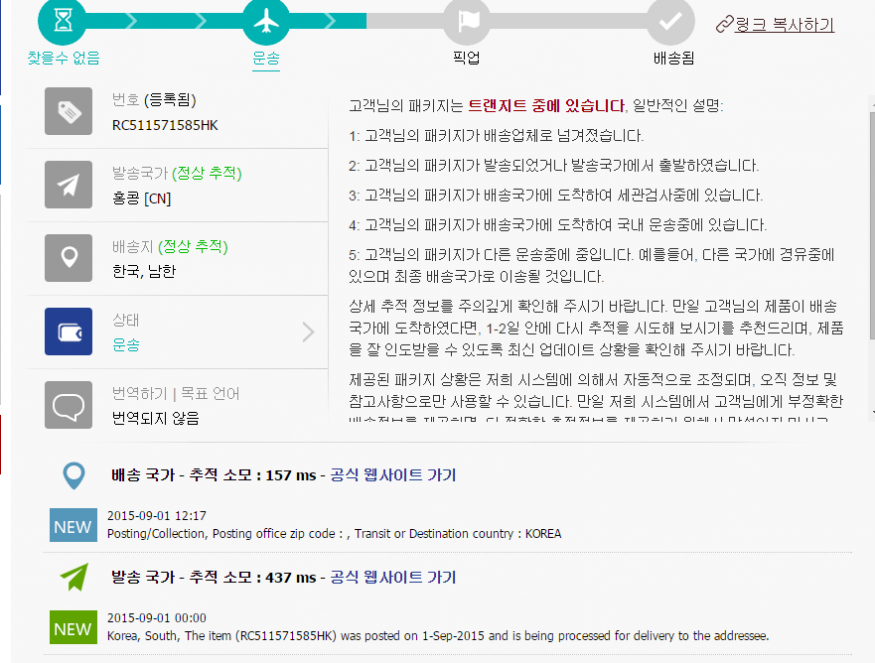
Task: Open origin country 공식 웹사이트 가기 link
Action: pyautogui.click(x=393, y=577)
